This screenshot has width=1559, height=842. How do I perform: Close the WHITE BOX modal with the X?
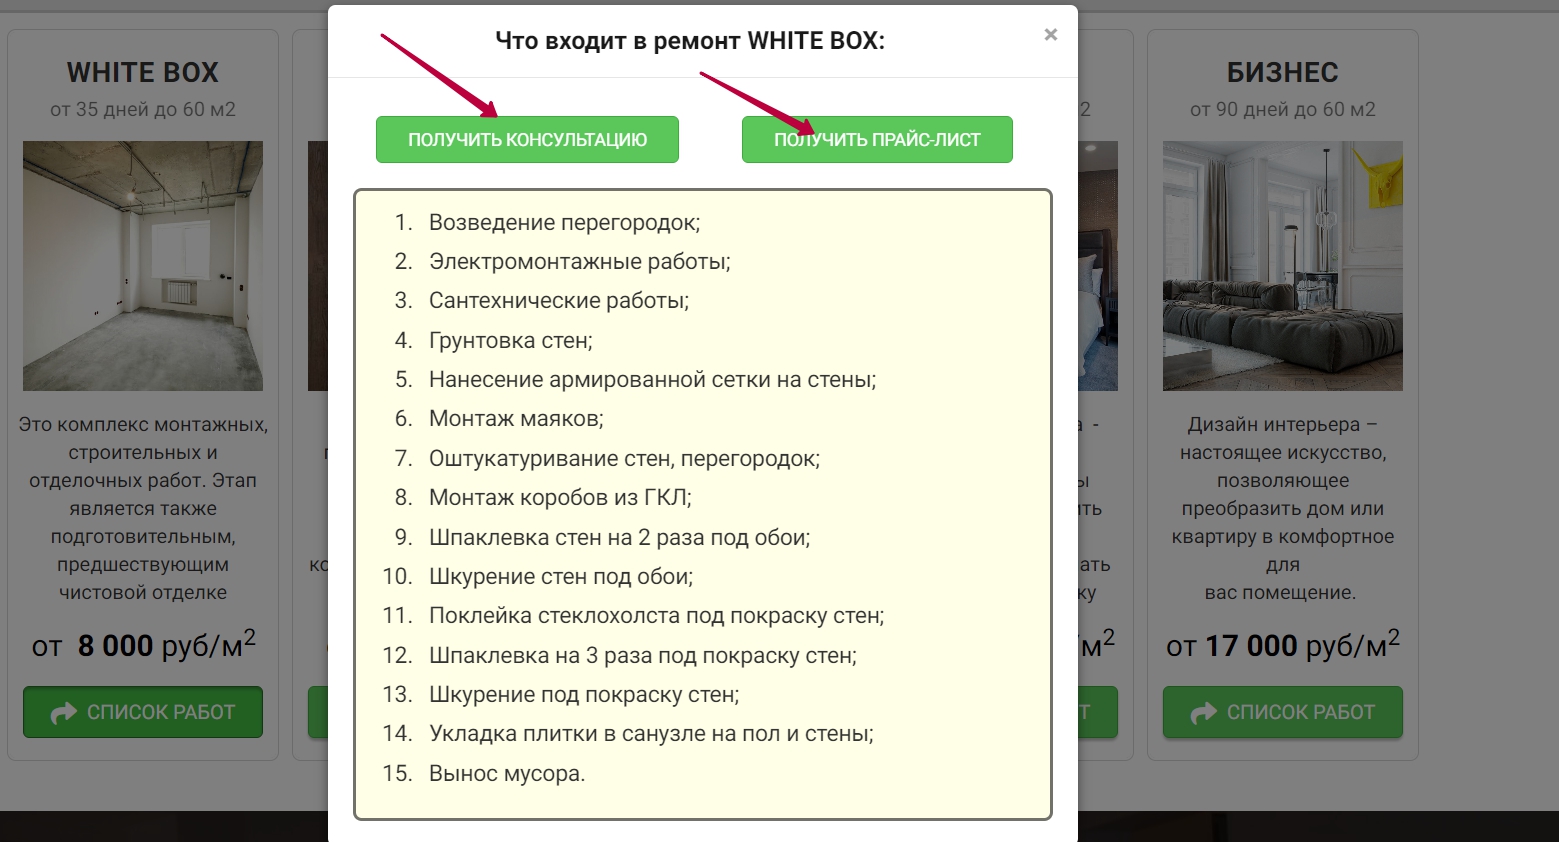coord(1050,35)
